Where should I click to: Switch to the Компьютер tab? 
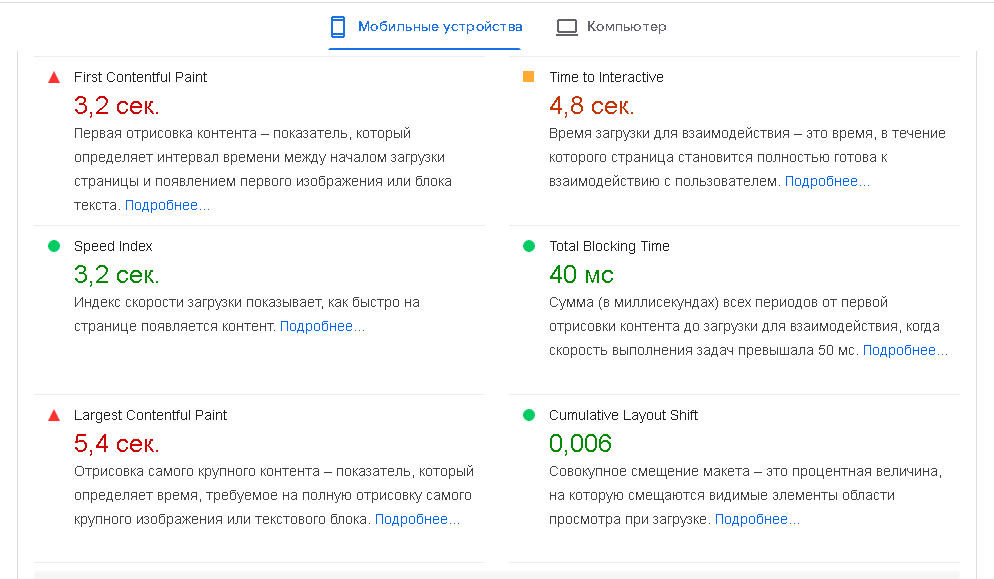click(626, 27)
